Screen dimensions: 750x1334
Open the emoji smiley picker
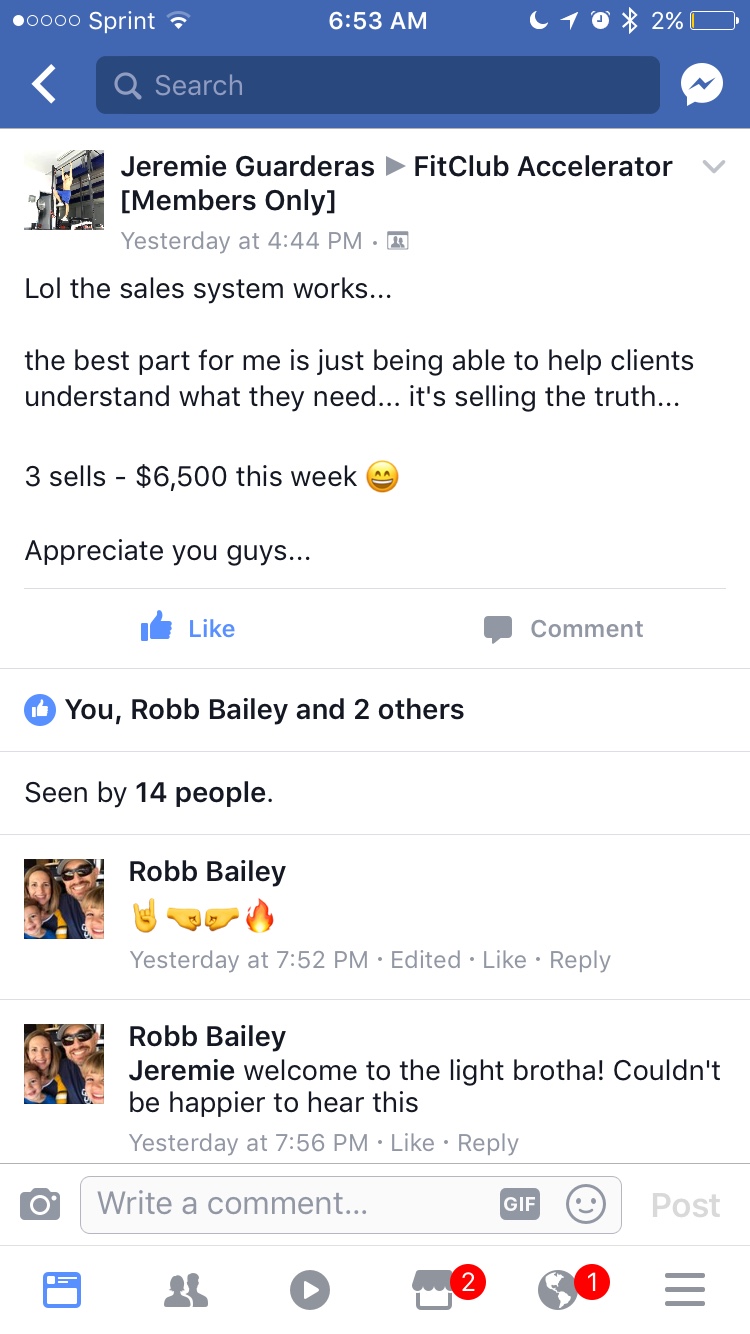point(586,1203)
